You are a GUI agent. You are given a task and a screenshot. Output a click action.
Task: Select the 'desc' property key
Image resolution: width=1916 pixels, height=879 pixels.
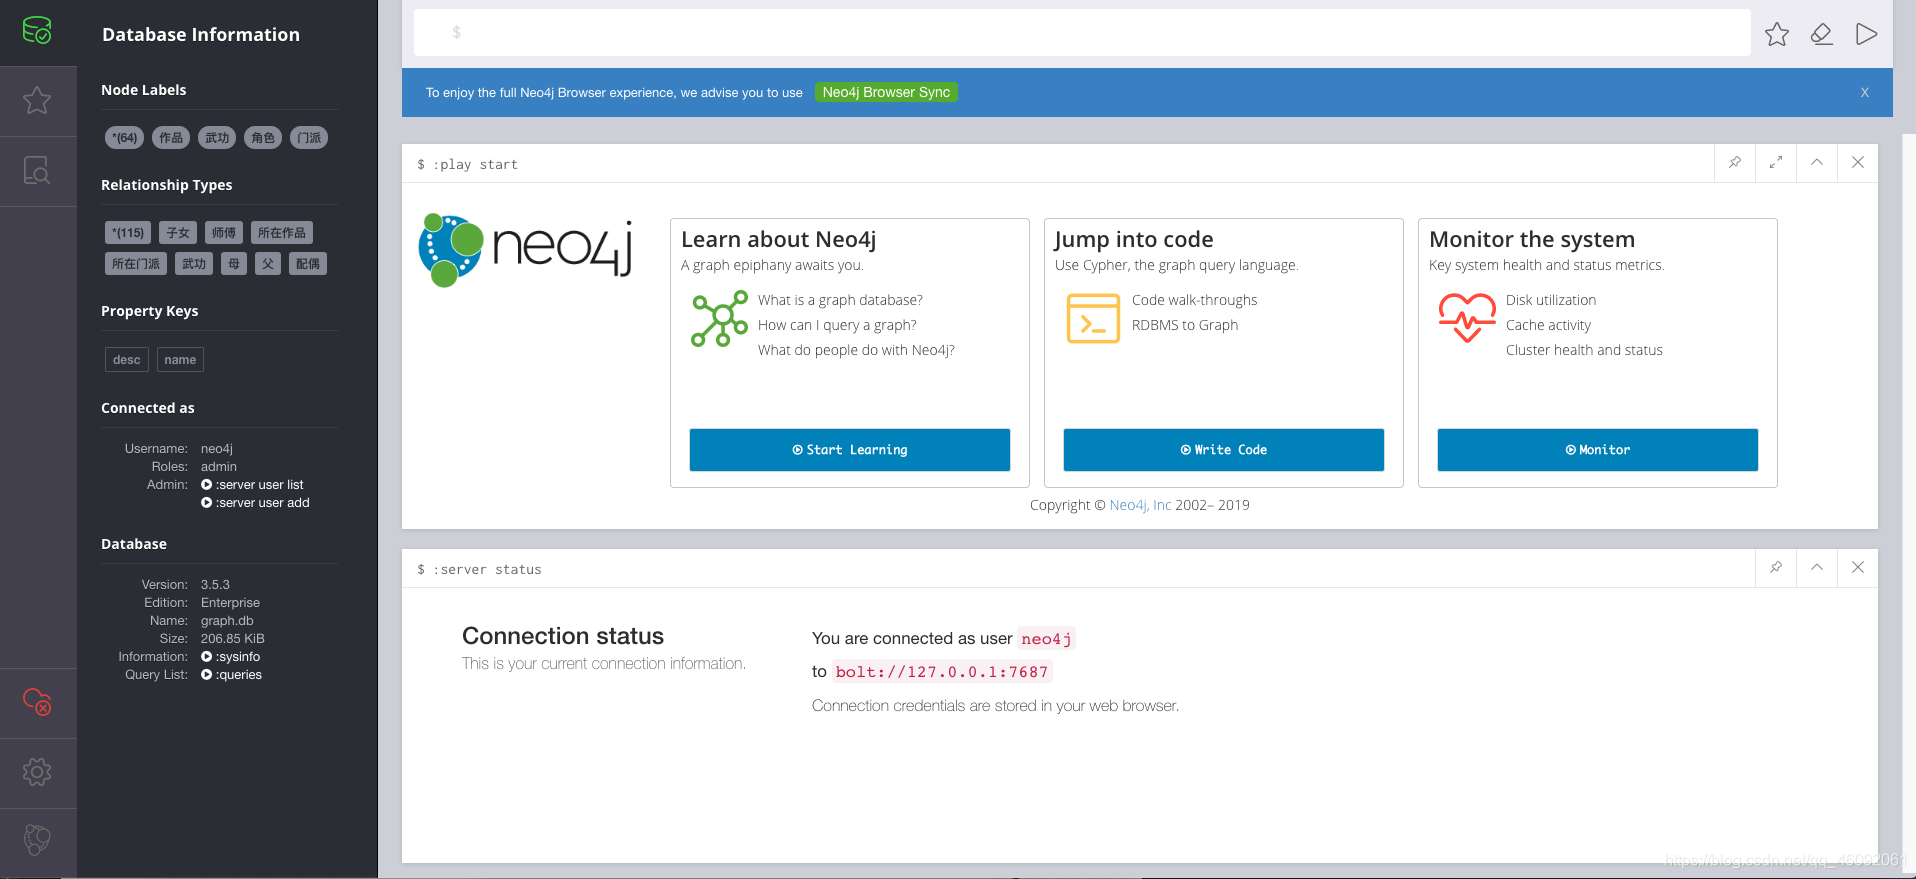pyautogui.click(x=127, y=360)
